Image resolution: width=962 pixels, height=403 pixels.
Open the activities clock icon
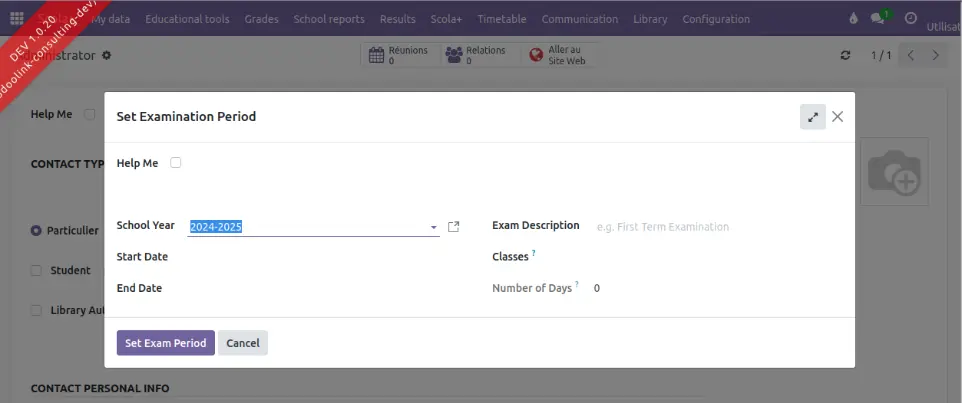coord(910,19)
